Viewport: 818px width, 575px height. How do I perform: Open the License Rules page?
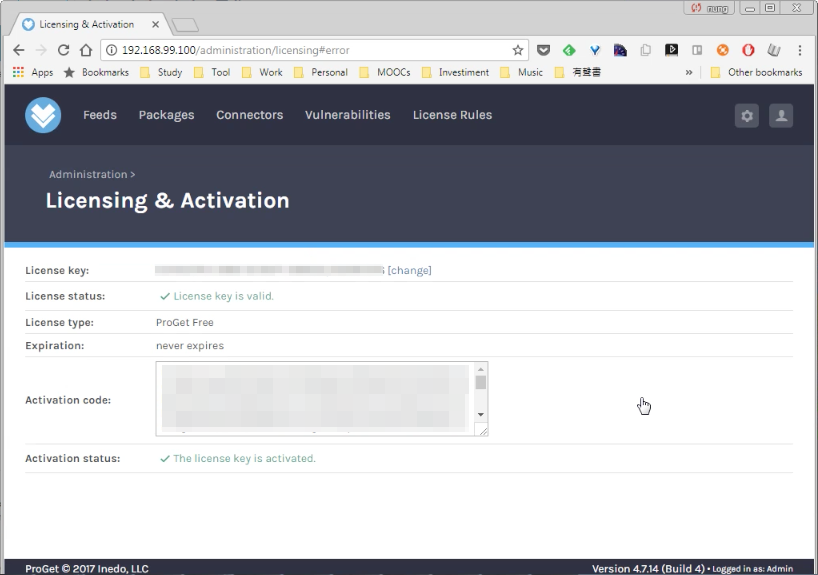pos(452,115)
